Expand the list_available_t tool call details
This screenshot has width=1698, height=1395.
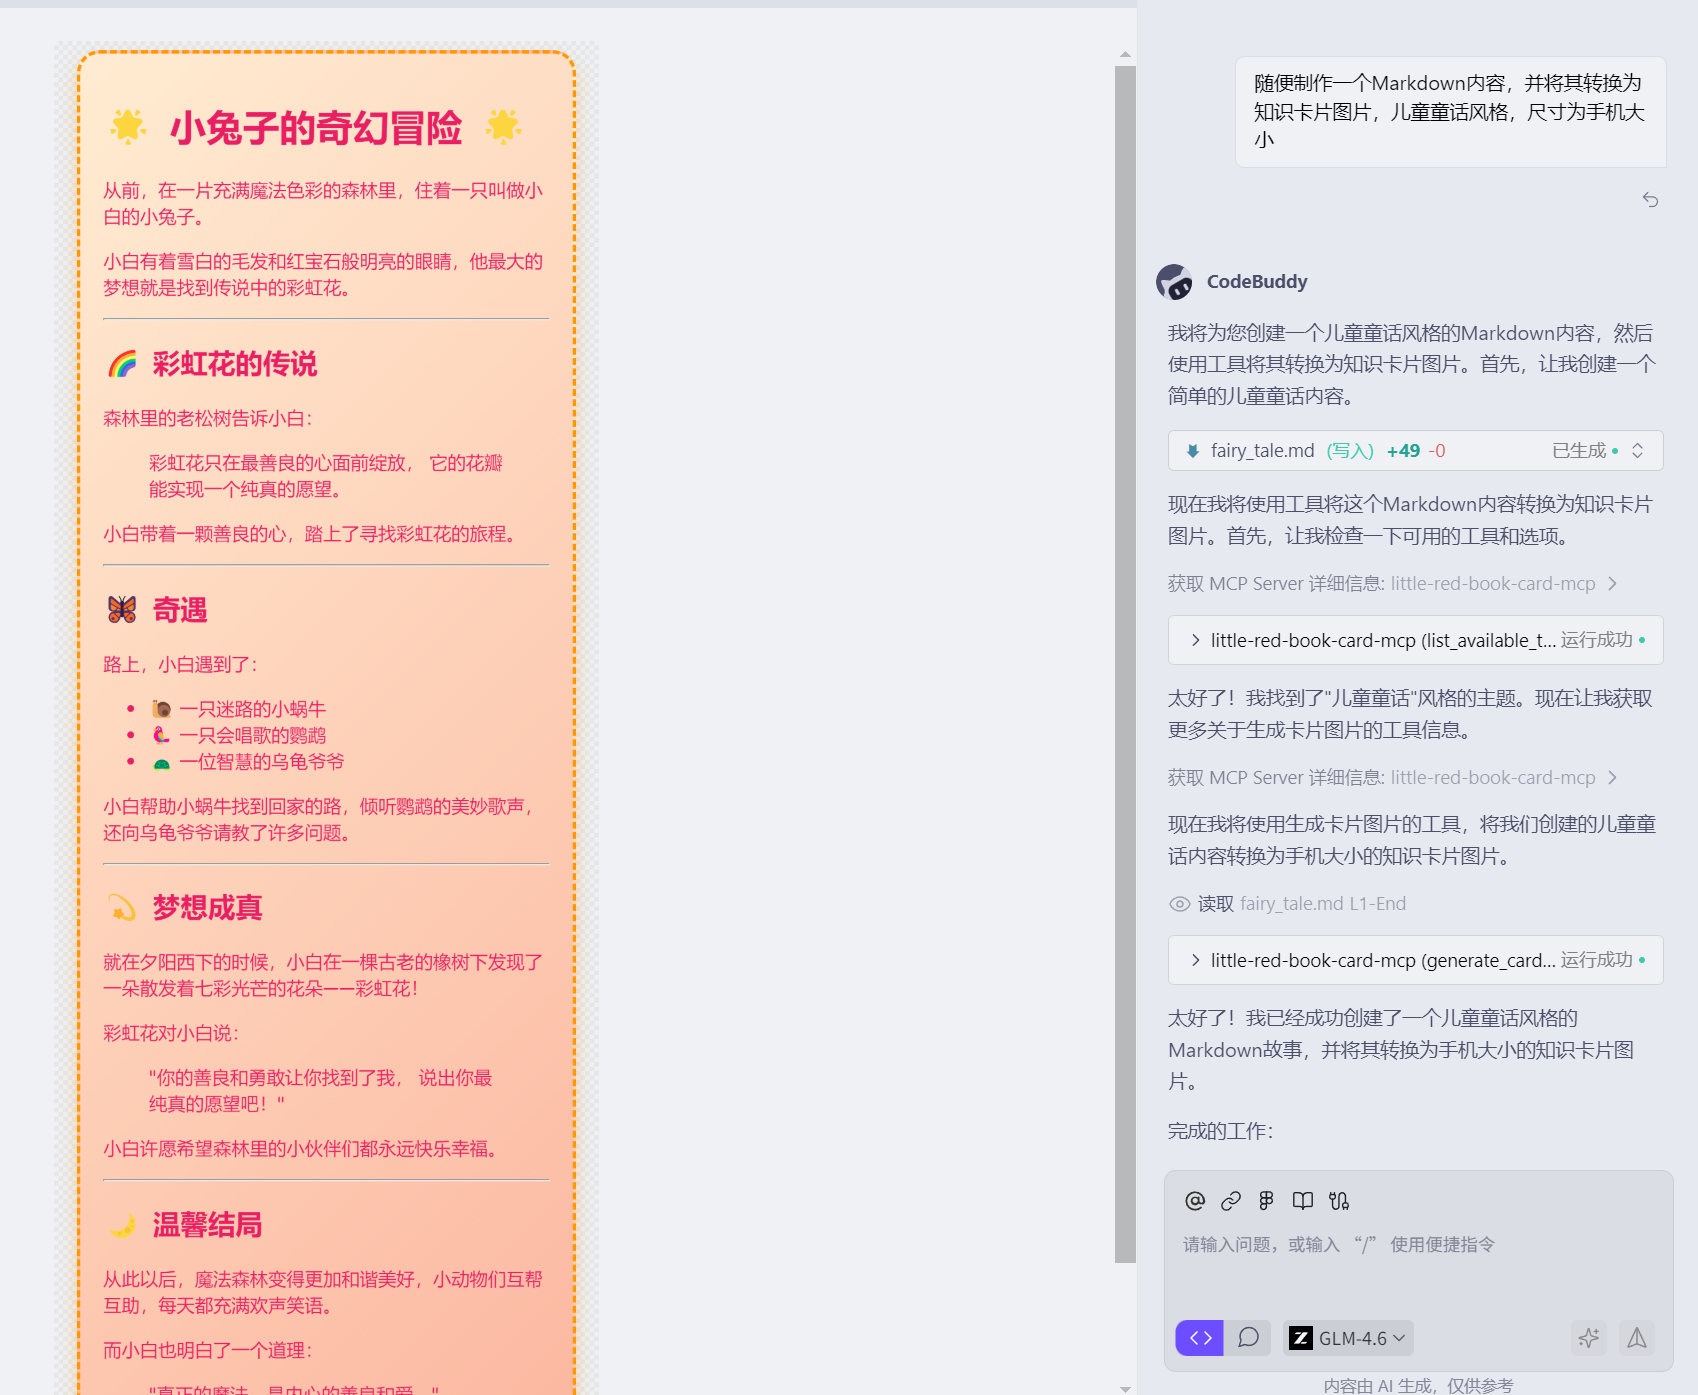(x=1195, y=640)
